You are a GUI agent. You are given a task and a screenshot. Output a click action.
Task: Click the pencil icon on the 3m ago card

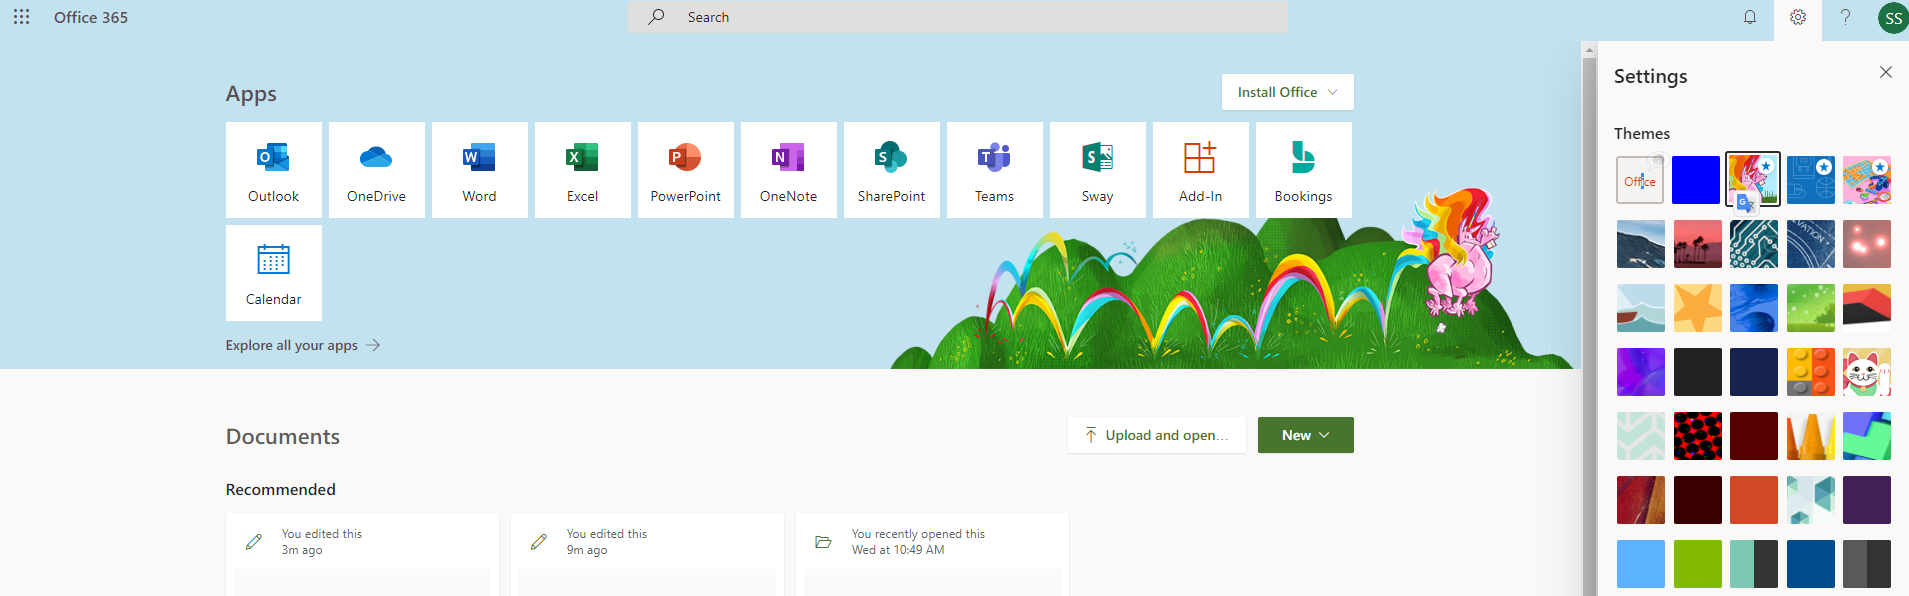click(254, 542)
